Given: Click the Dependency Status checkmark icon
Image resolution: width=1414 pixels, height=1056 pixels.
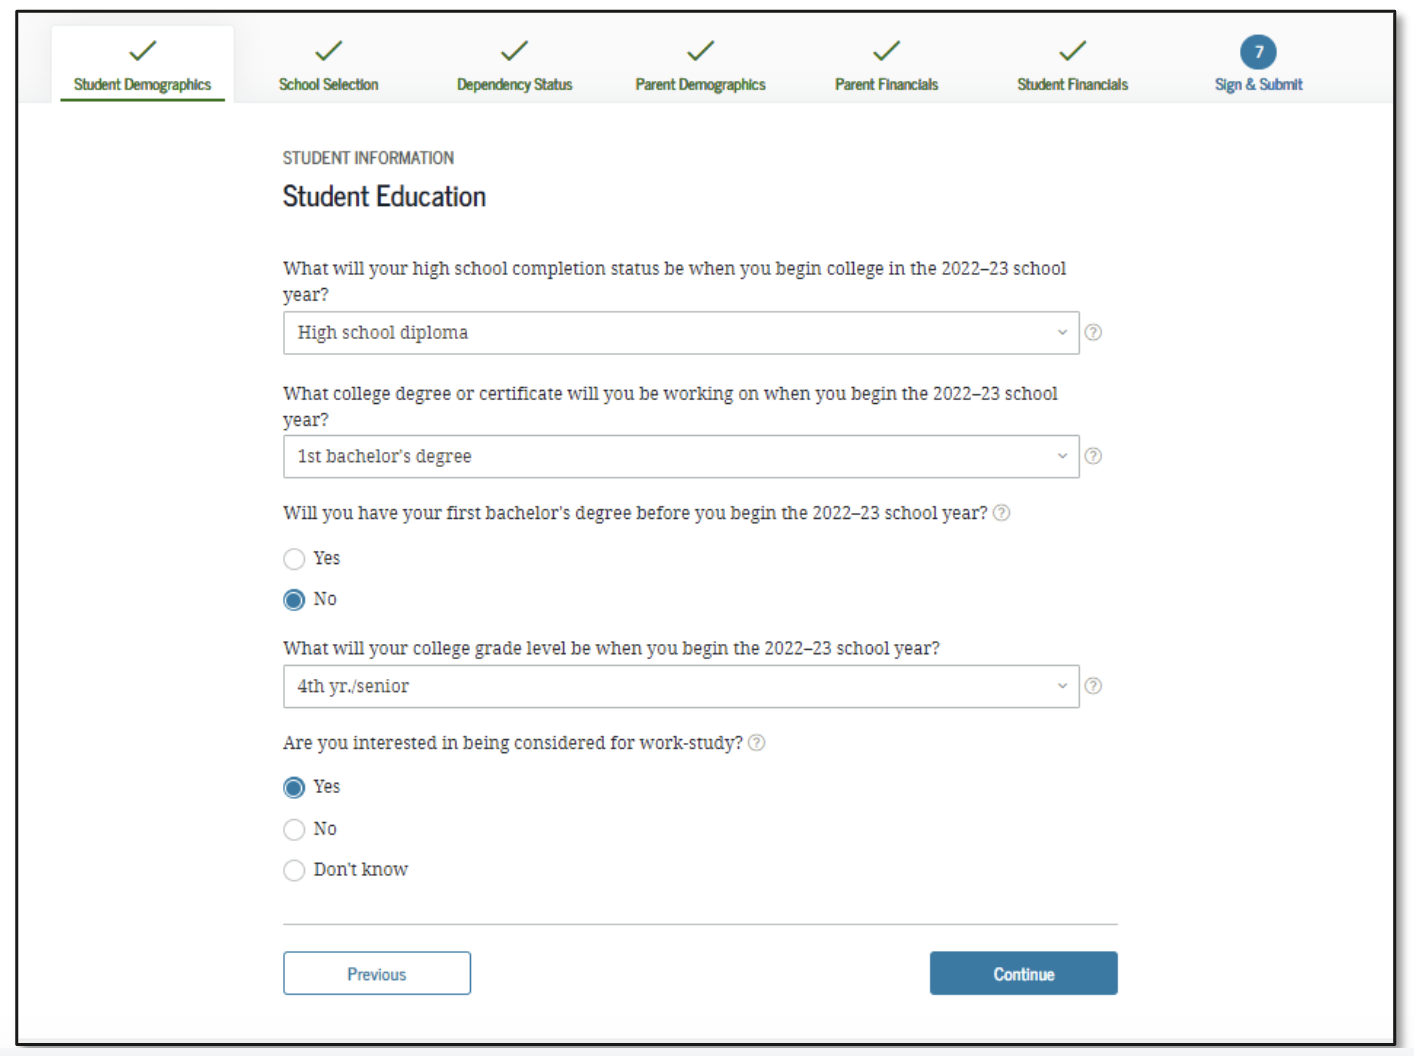Looking at the screenshot, I should click(514, 50).
